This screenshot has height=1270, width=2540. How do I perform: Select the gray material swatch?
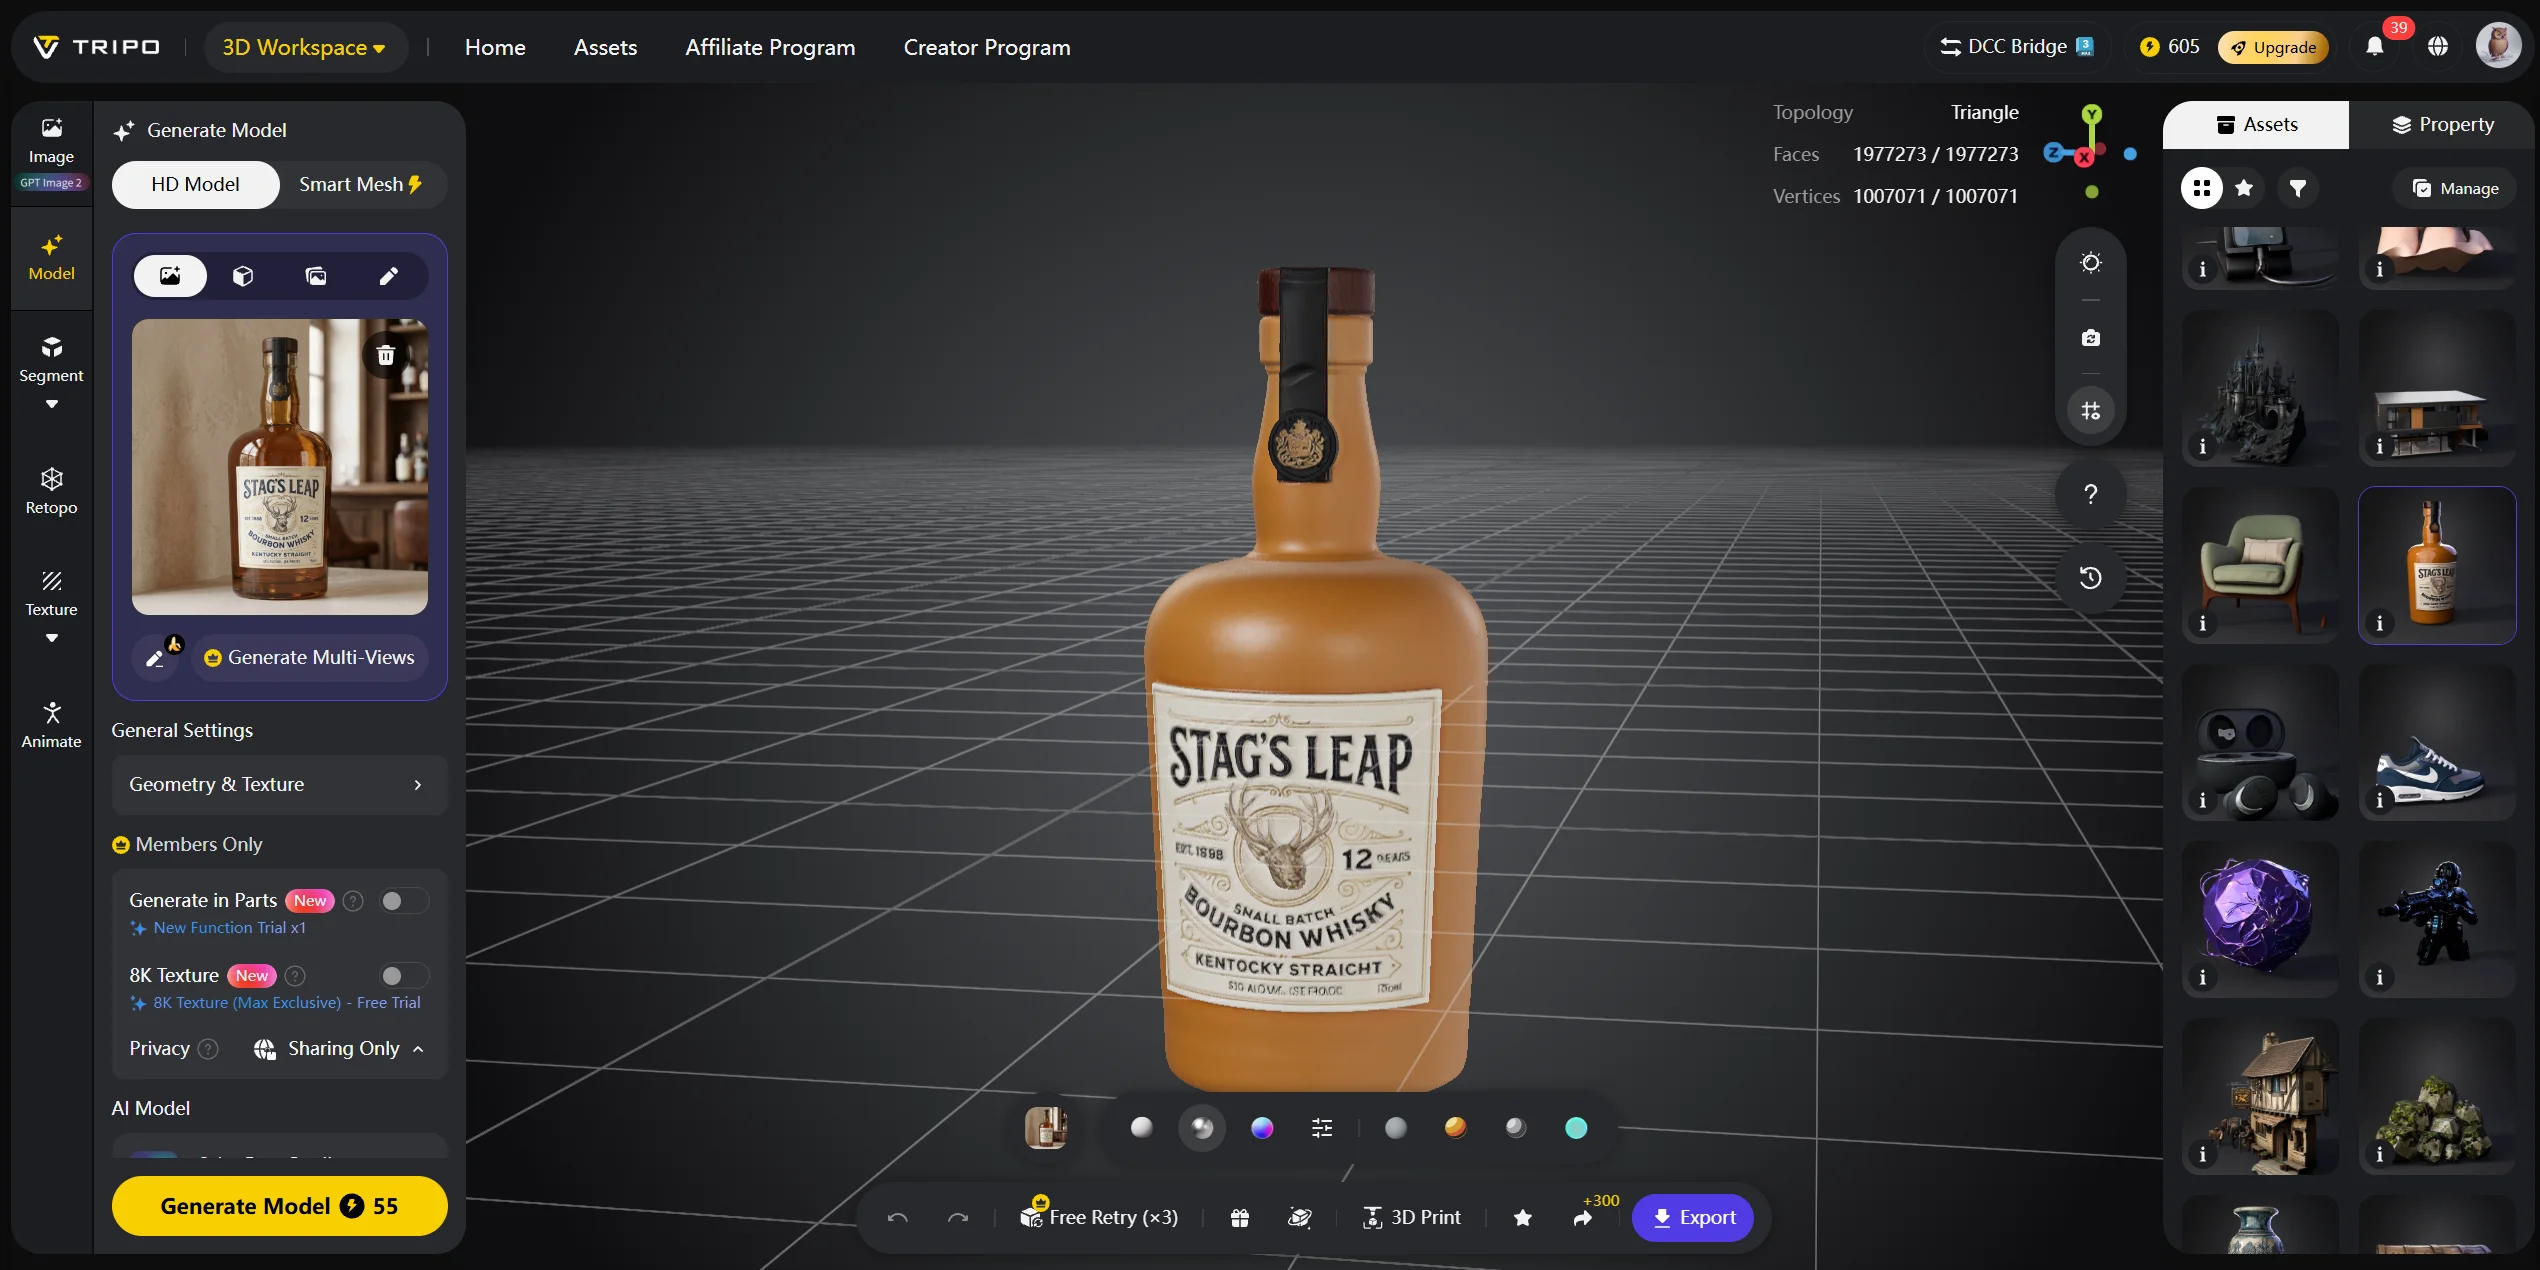[1396, 1128]
